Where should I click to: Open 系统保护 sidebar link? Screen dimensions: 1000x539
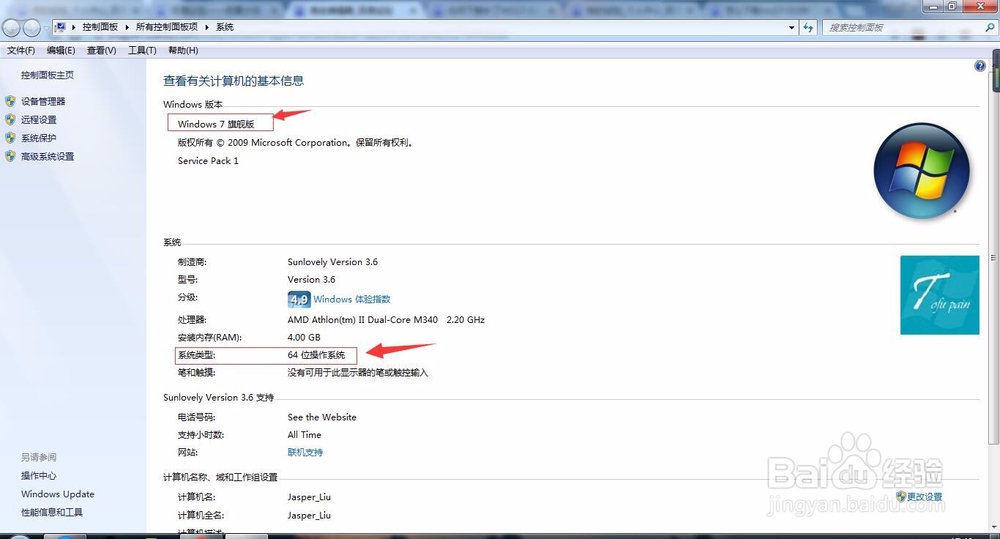(38, 138)
